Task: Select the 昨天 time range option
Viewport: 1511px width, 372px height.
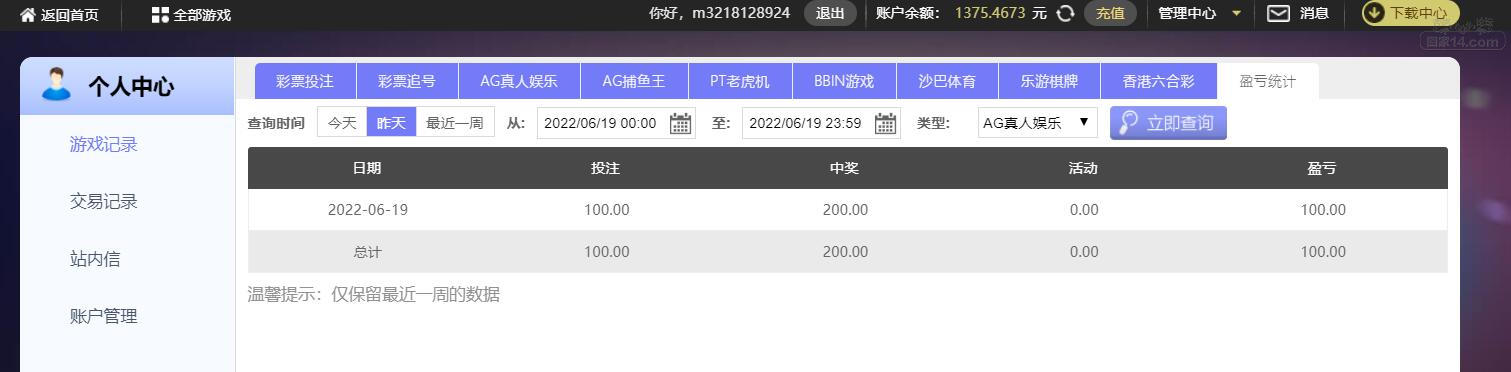Action: pos(391,122)
